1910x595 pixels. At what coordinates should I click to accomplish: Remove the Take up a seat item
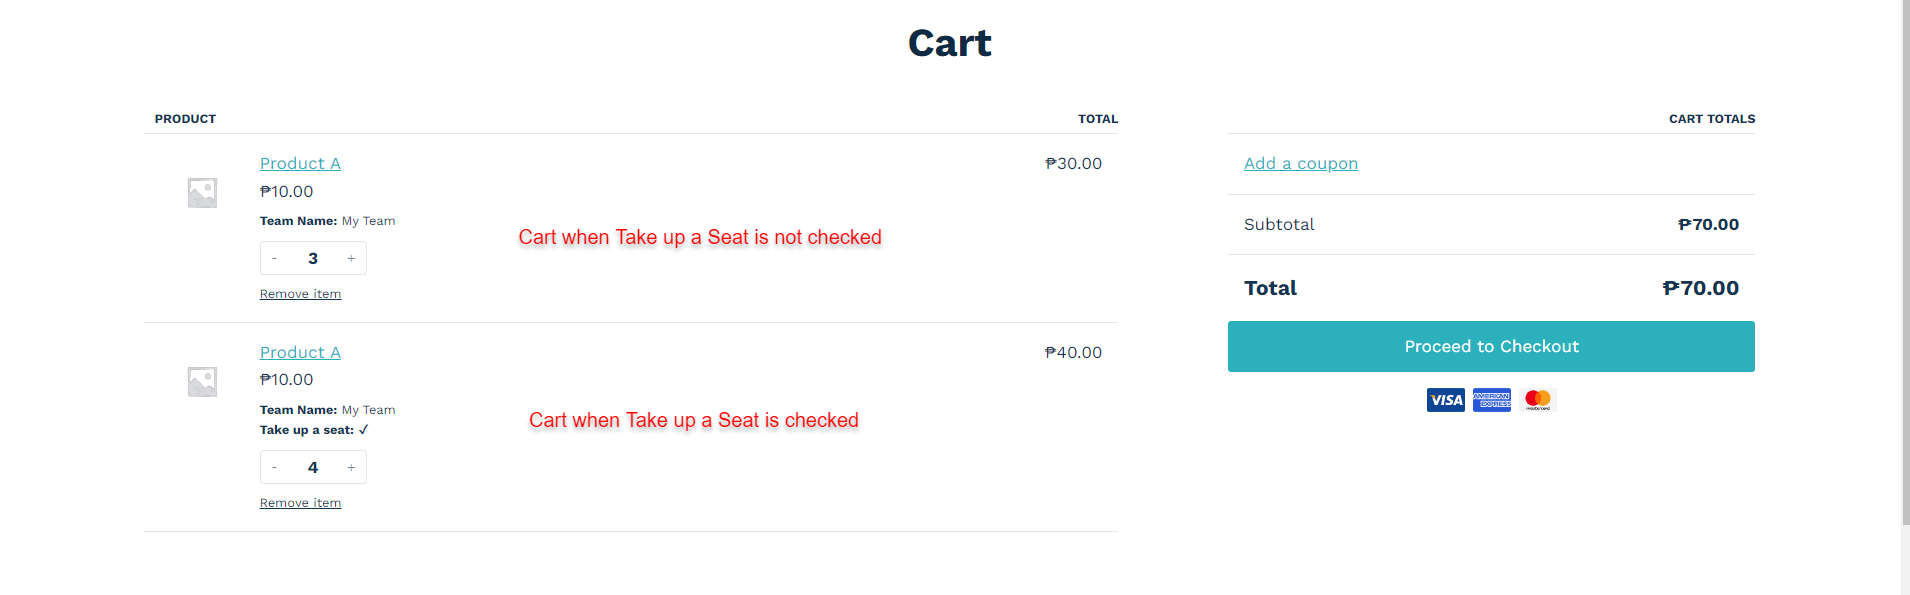tap(300, 503)
